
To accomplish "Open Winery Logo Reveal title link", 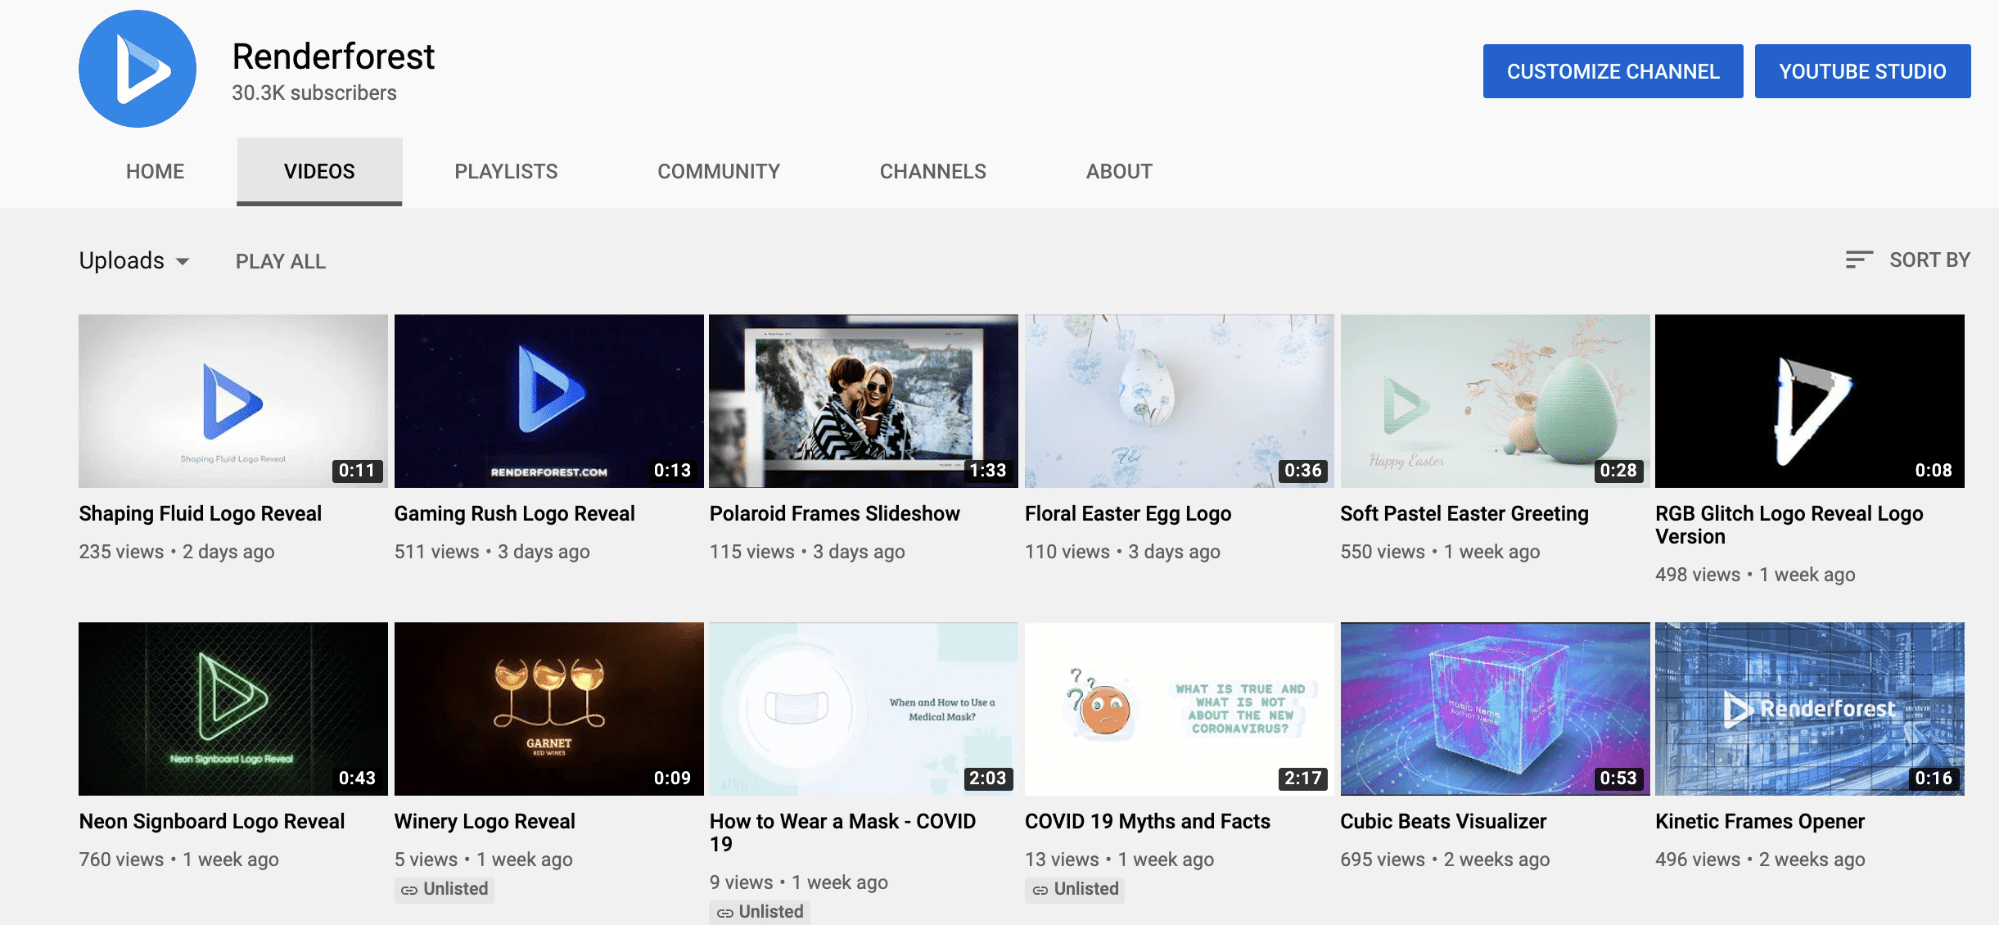I will point(484,822).
